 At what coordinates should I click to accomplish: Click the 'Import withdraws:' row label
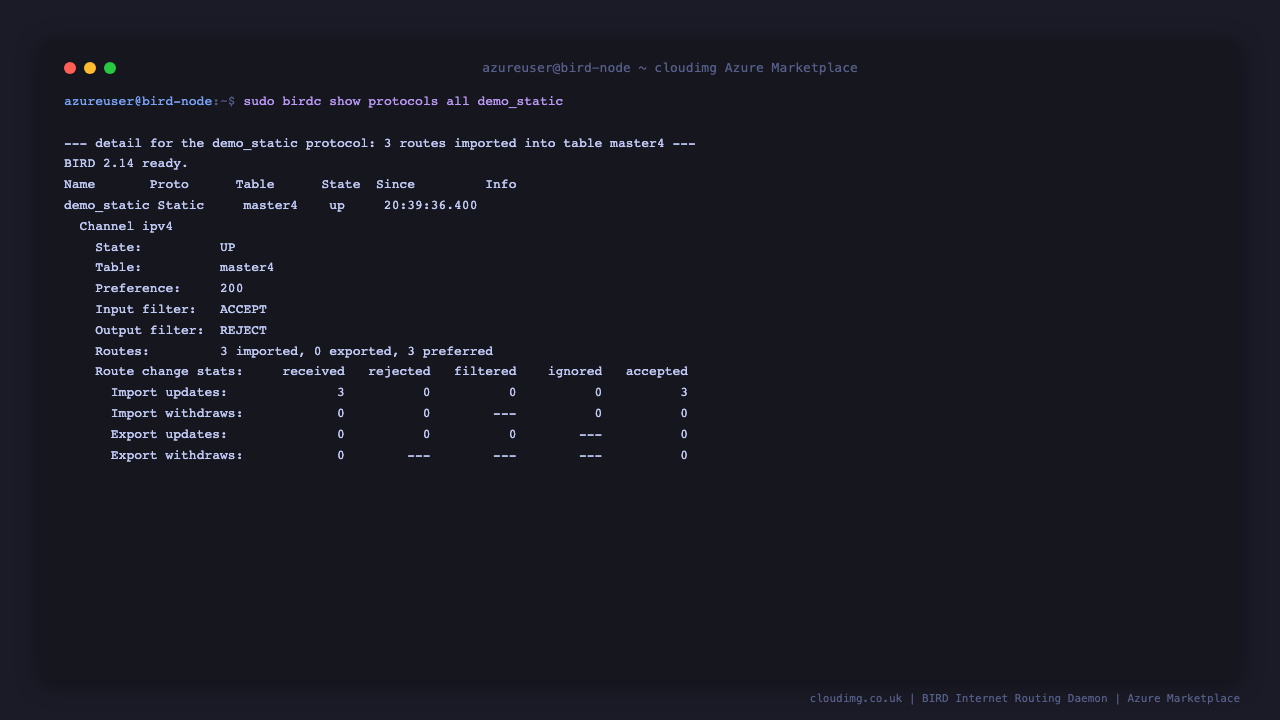point(177,413)
